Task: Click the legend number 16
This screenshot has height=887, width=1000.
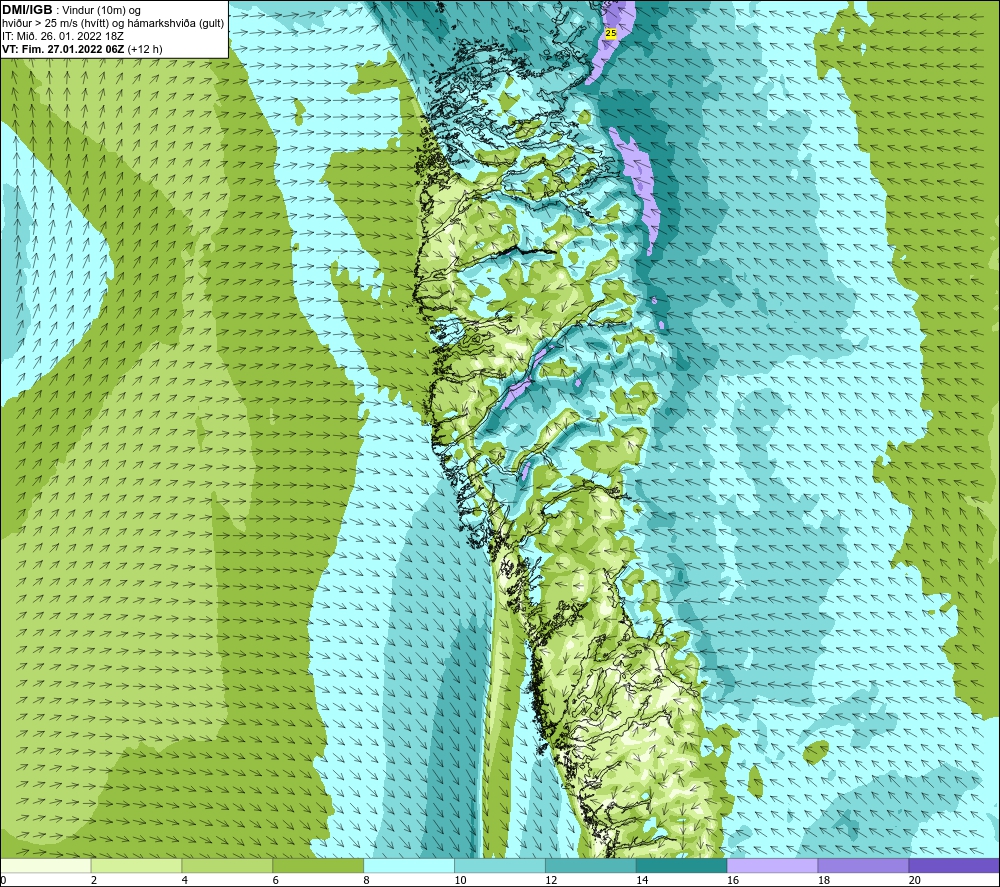Action: 733,880
